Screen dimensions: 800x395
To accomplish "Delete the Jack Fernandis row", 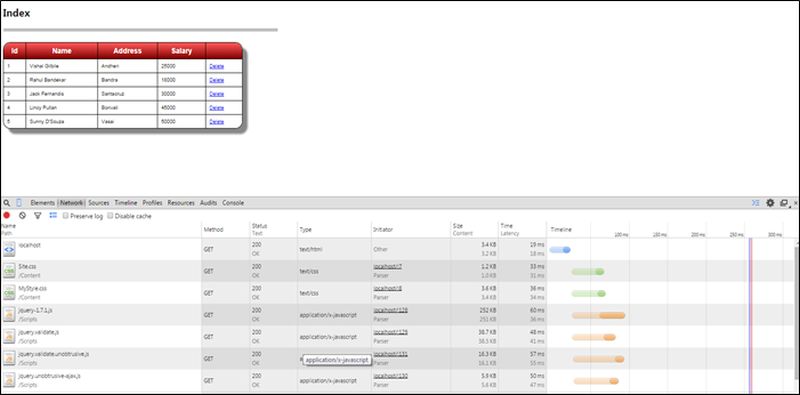I will tap(216, 94).
